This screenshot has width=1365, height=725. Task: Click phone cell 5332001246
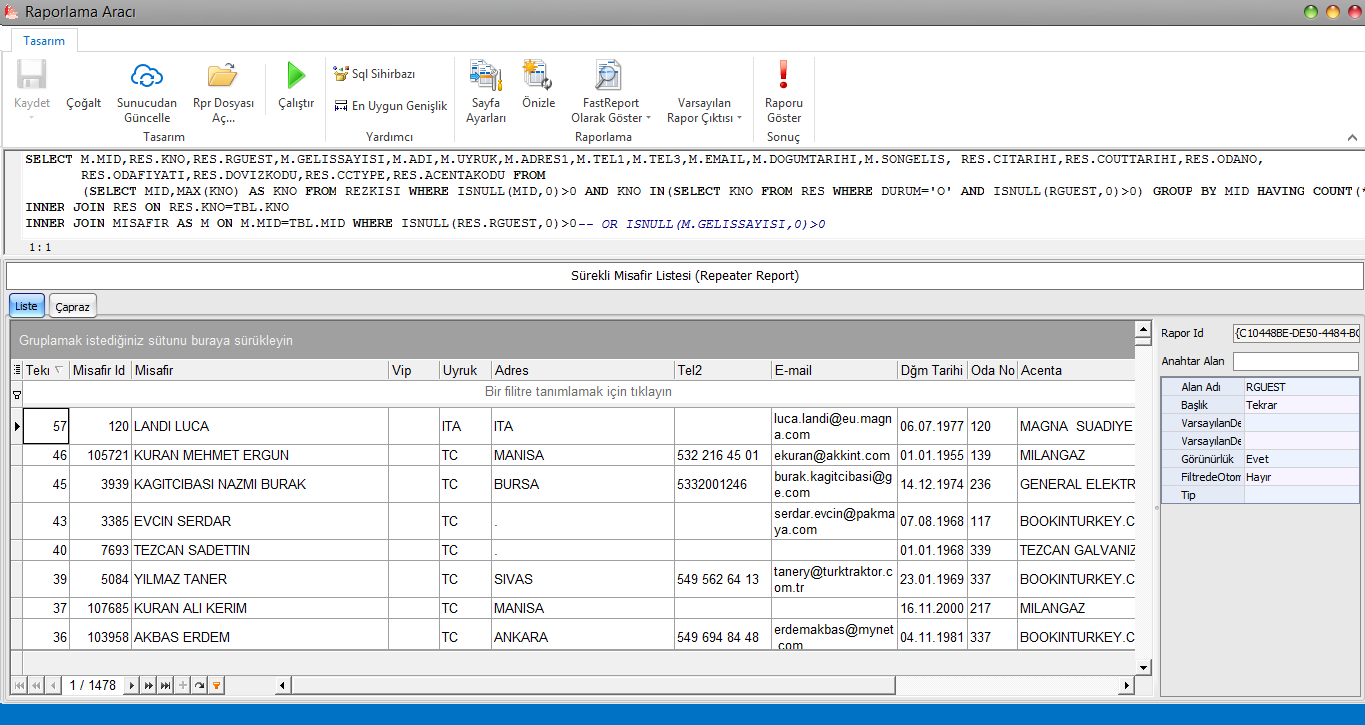pos(722,484)
